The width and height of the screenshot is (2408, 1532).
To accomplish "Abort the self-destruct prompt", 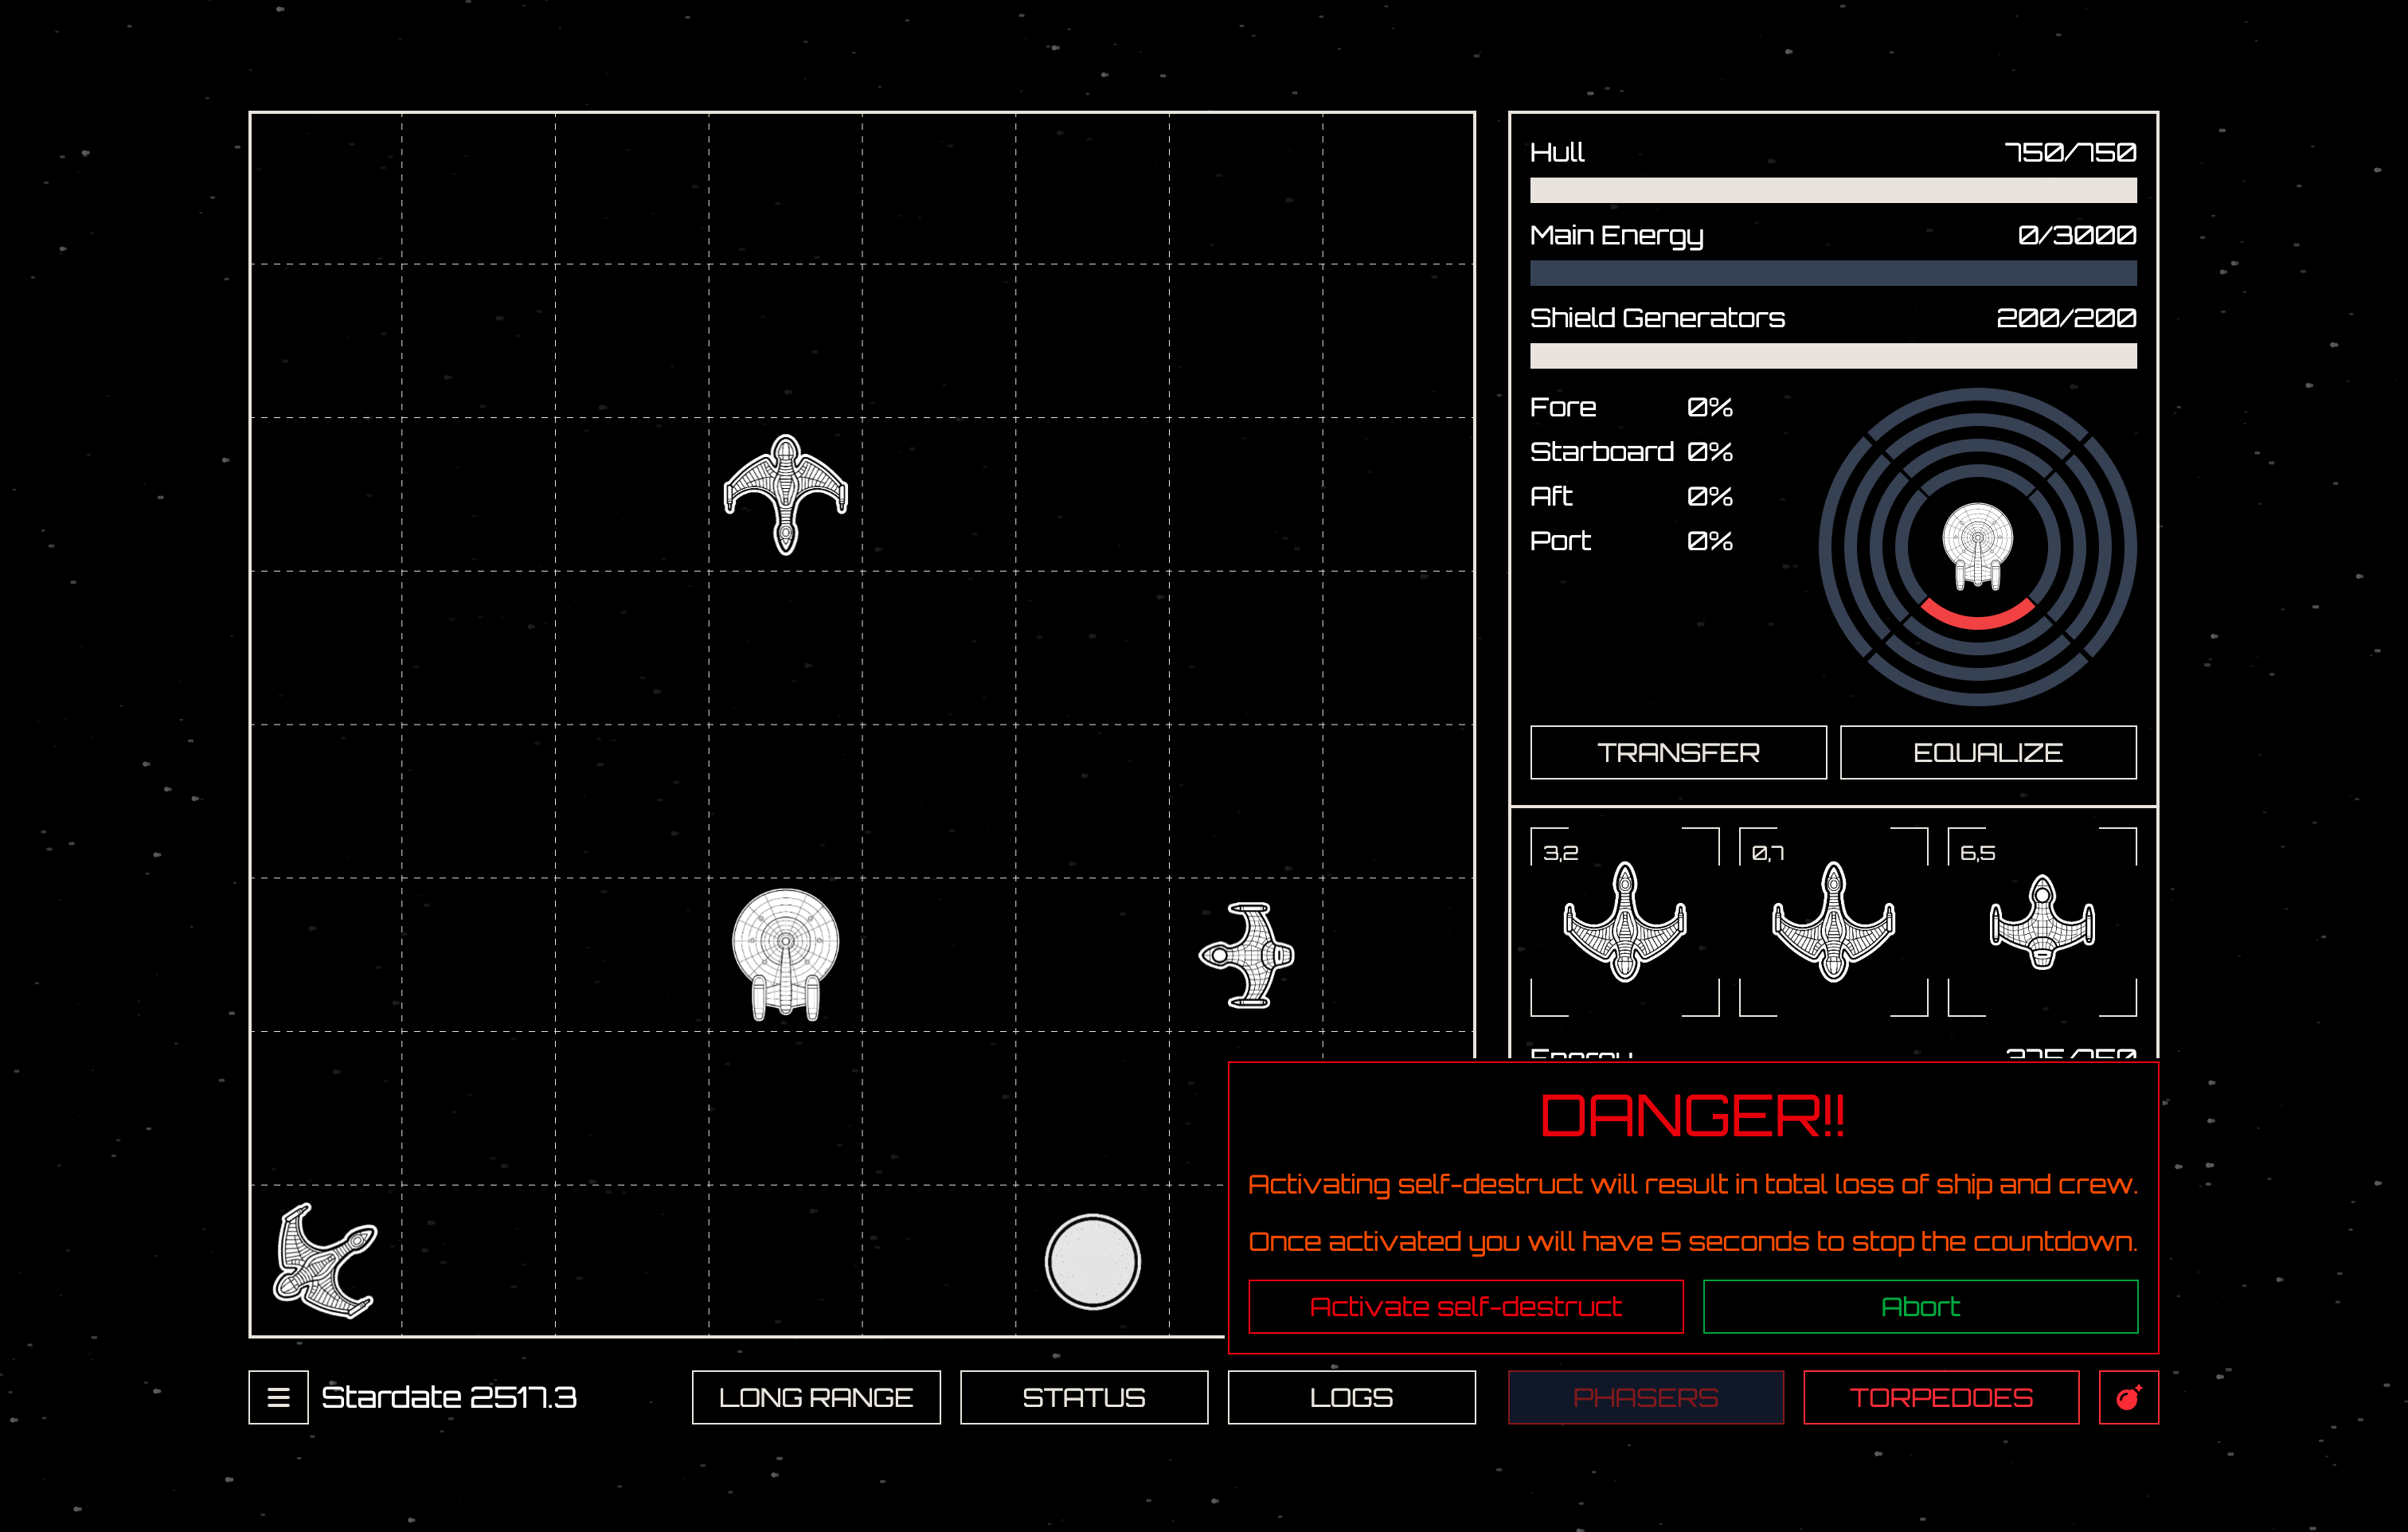I will pyautogui.click(x=1920, y=1306).
